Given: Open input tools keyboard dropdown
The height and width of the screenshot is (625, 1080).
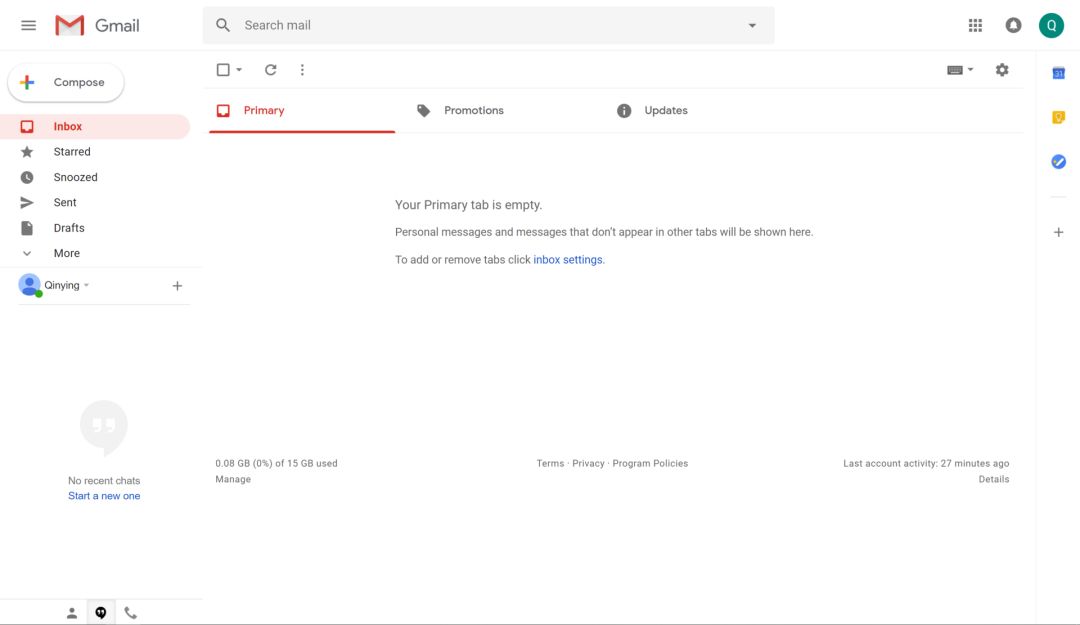Looking at the screenshot, I should point(960,70).
